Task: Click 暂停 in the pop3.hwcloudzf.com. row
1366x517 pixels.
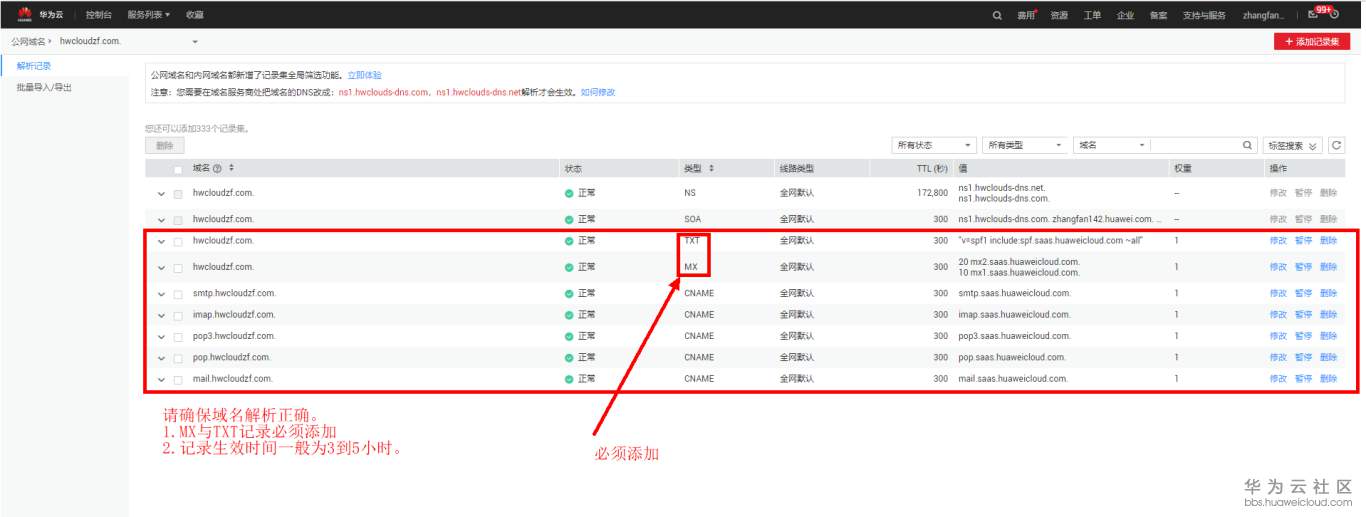Action: [1303, 336]
